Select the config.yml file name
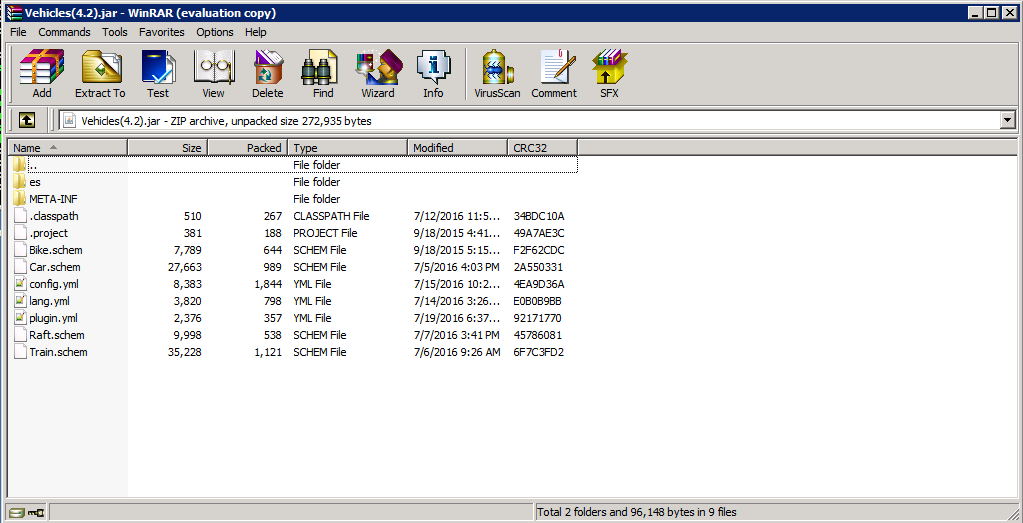This screenshot has width=1023, height=523. pos(54,284)
